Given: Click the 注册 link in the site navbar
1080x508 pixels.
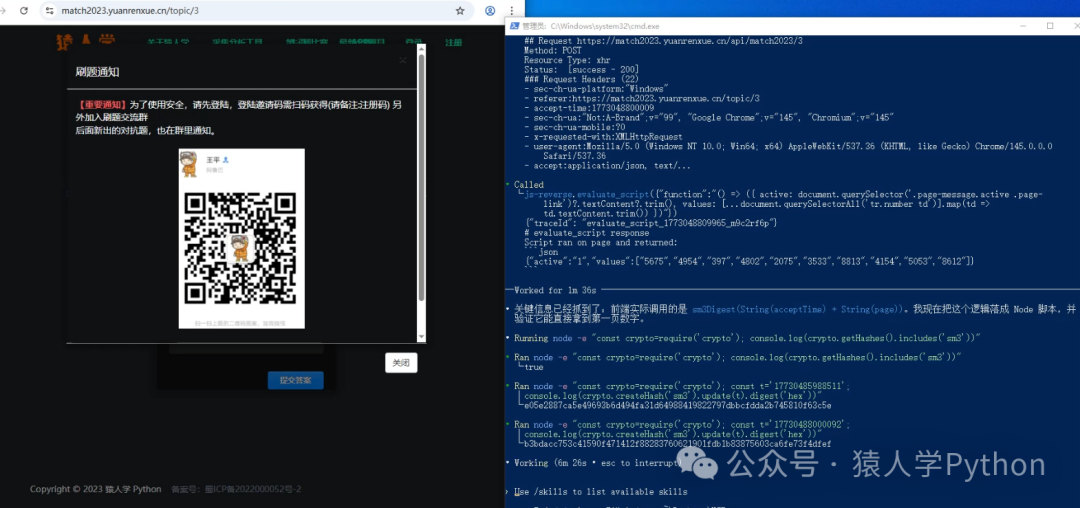Looking at the screenshot, I should pyautogui.click(x=453, y=42).
